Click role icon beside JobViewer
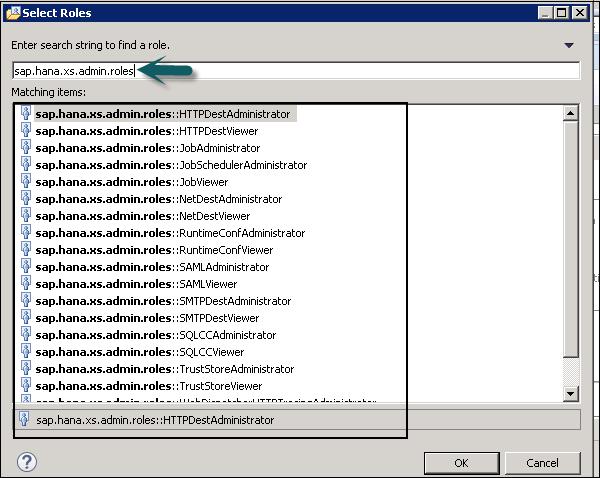 26,181
